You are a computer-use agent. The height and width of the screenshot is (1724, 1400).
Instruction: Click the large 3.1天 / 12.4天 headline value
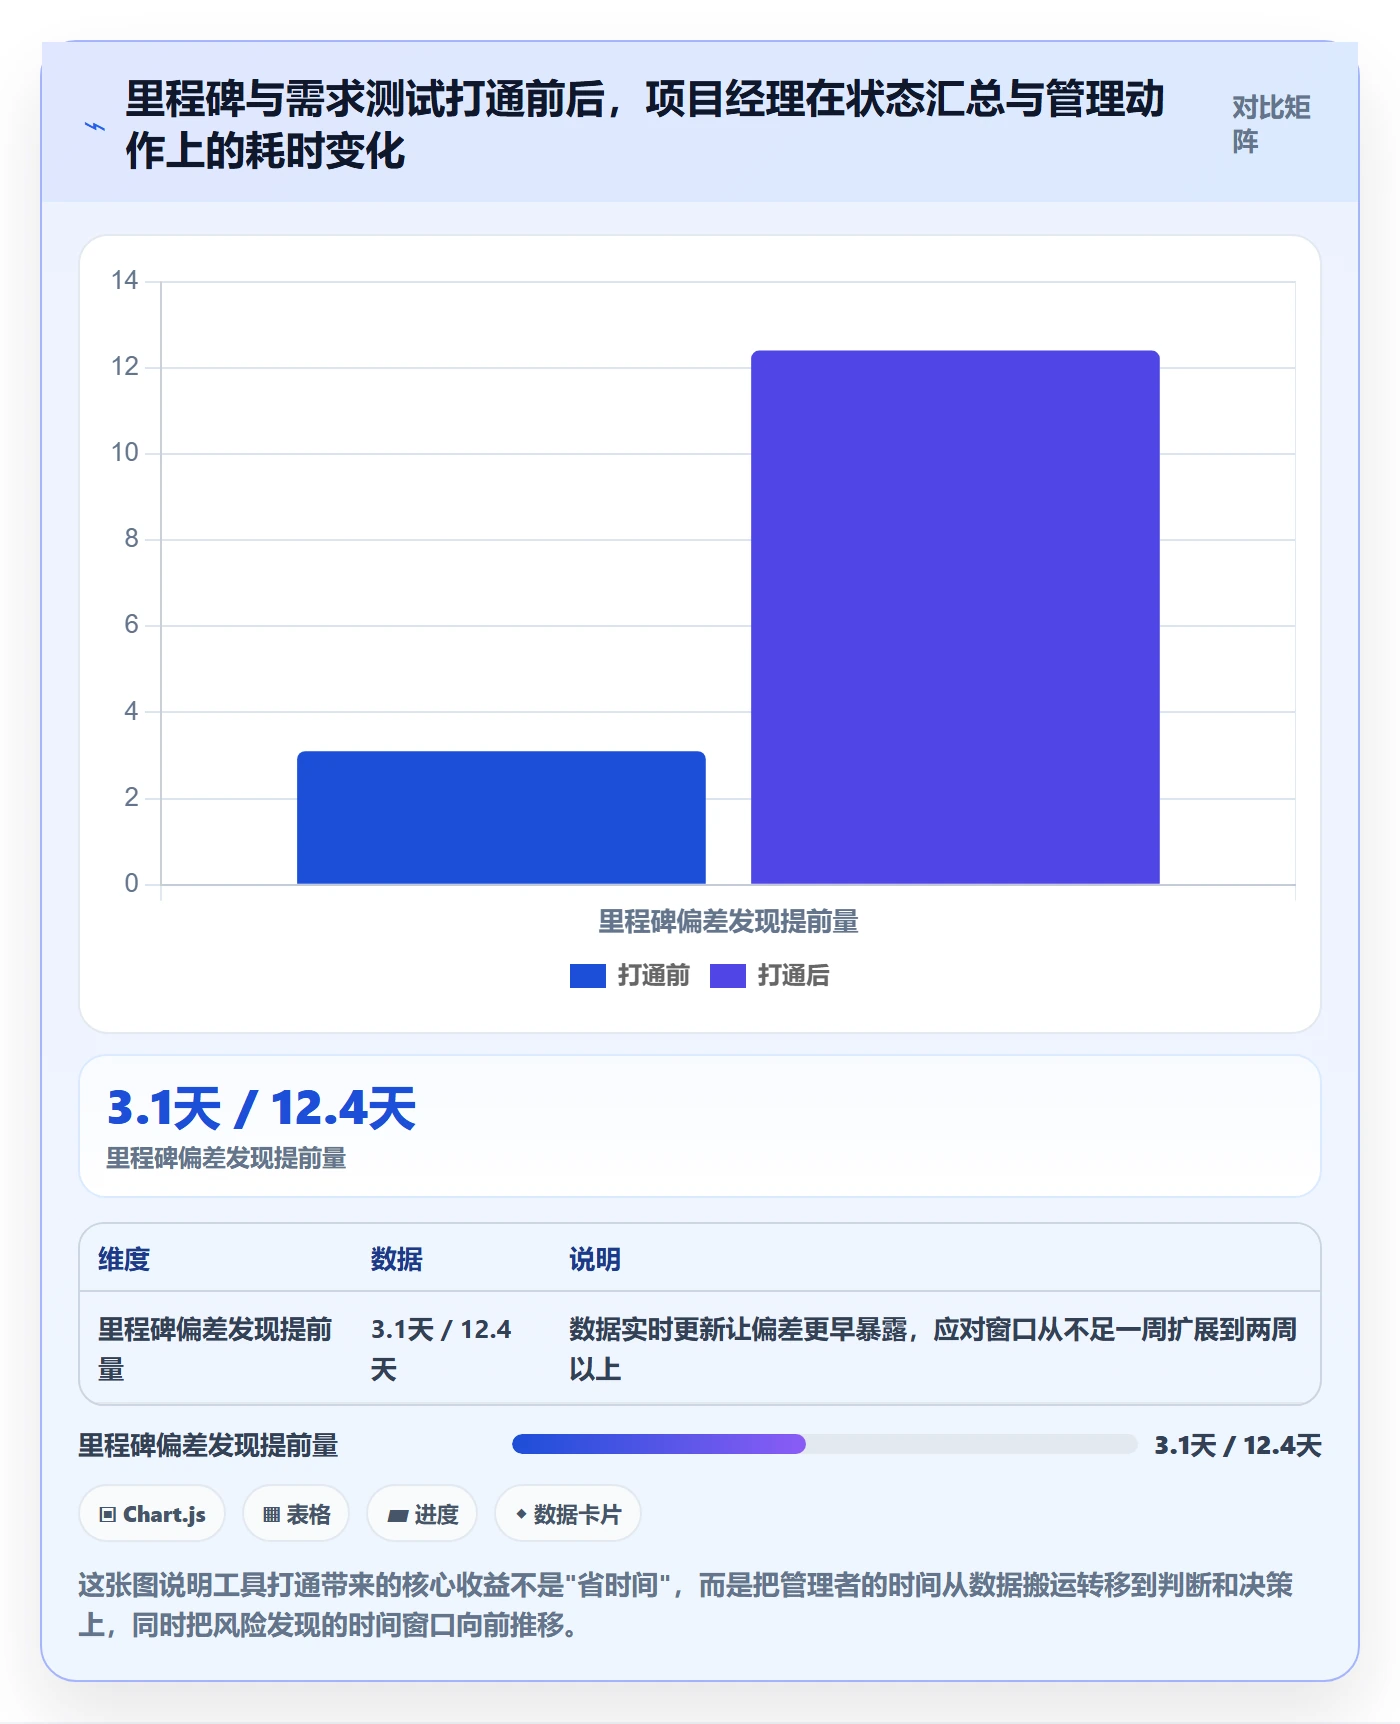coord(261,1109)
